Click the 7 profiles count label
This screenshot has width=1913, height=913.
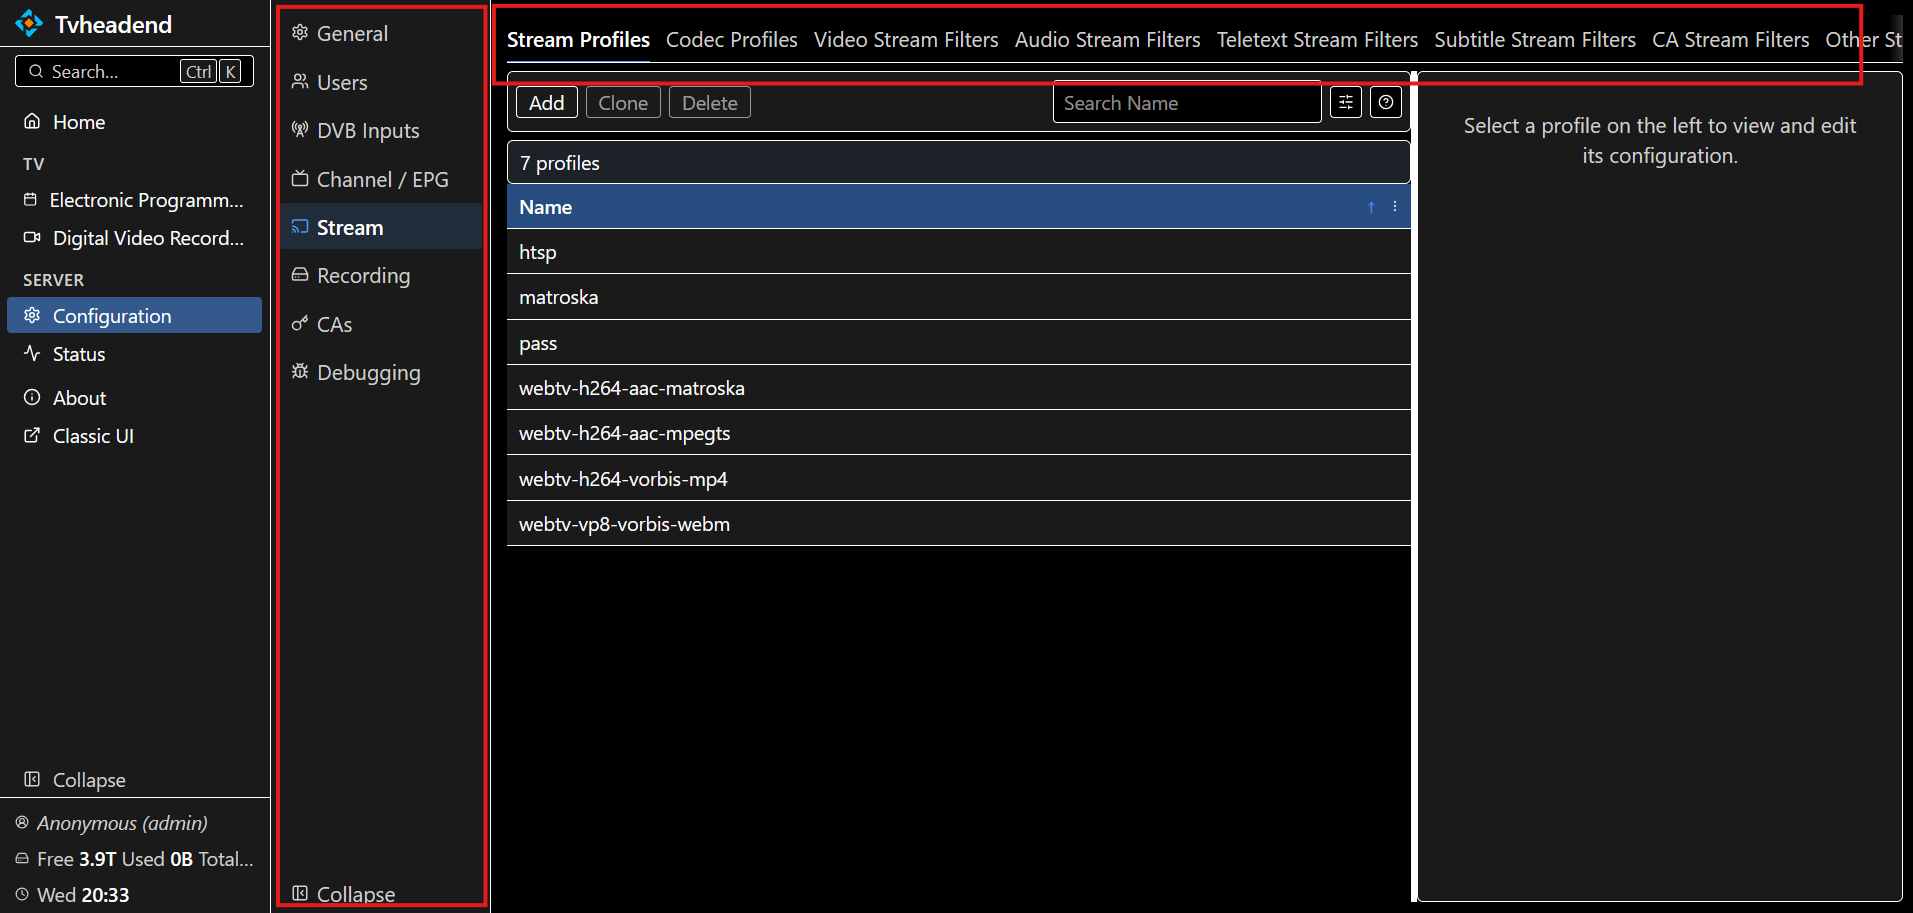560,163
